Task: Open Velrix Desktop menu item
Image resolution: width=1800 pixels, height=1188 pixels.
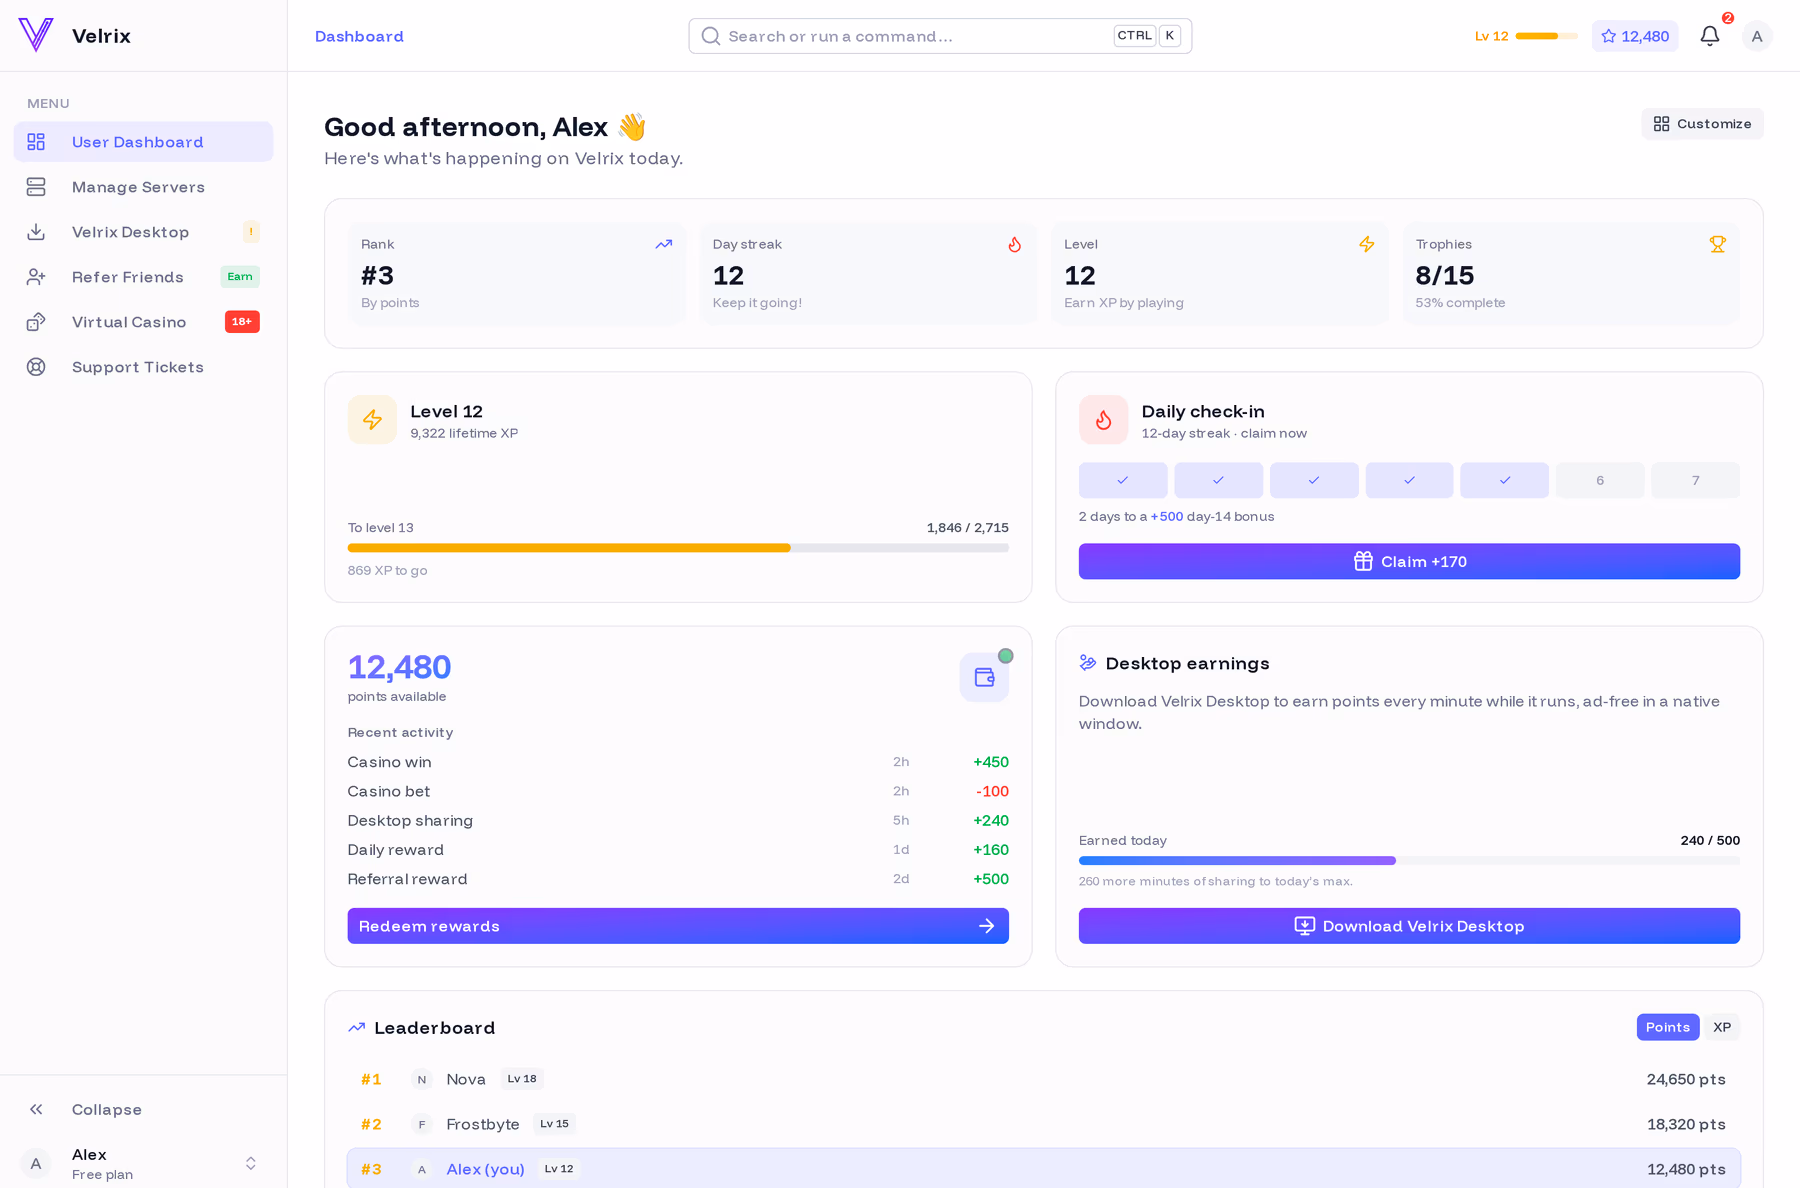Action: tap(143, 232)
